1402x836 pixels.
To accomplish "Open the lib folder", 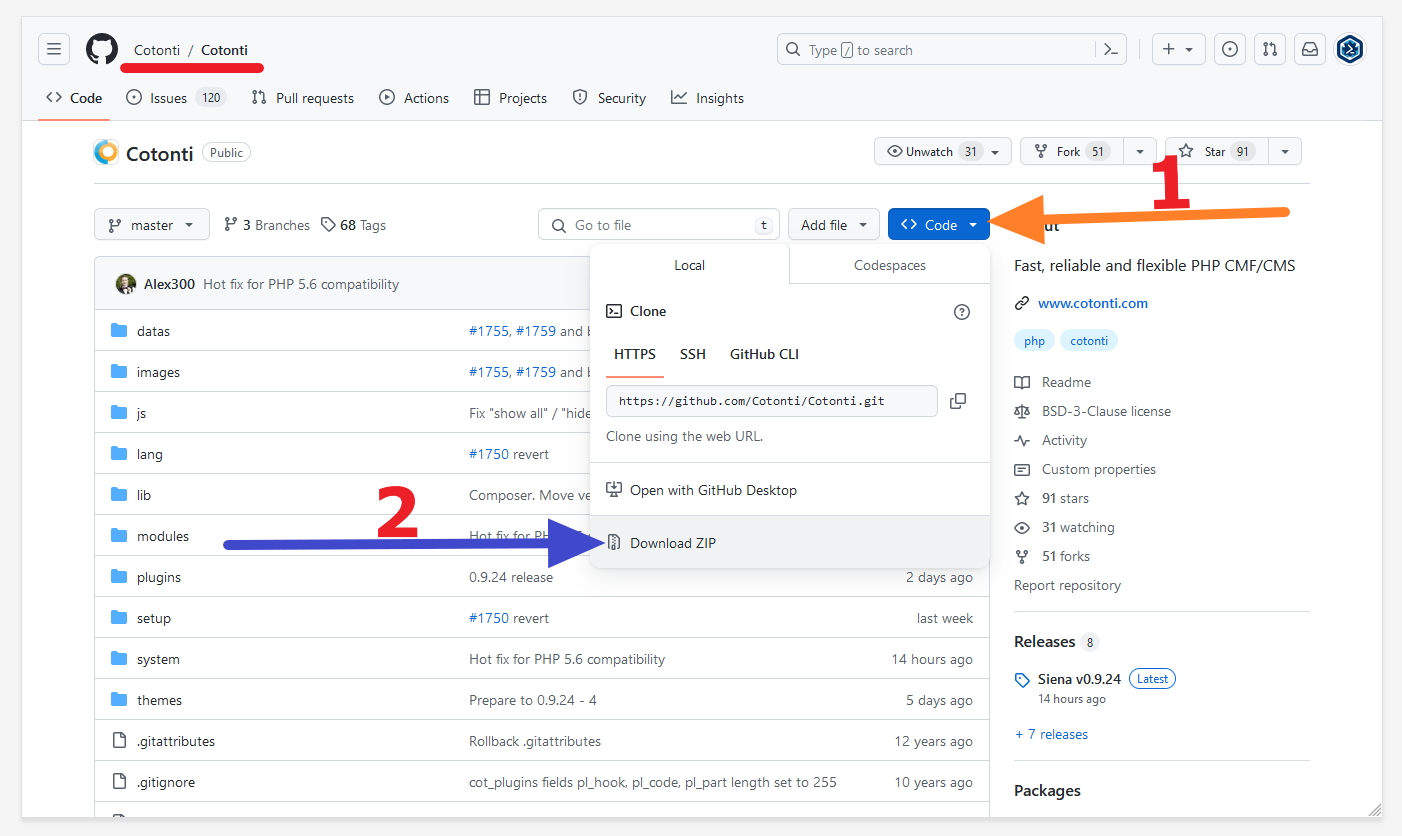I will click(144, 495).
